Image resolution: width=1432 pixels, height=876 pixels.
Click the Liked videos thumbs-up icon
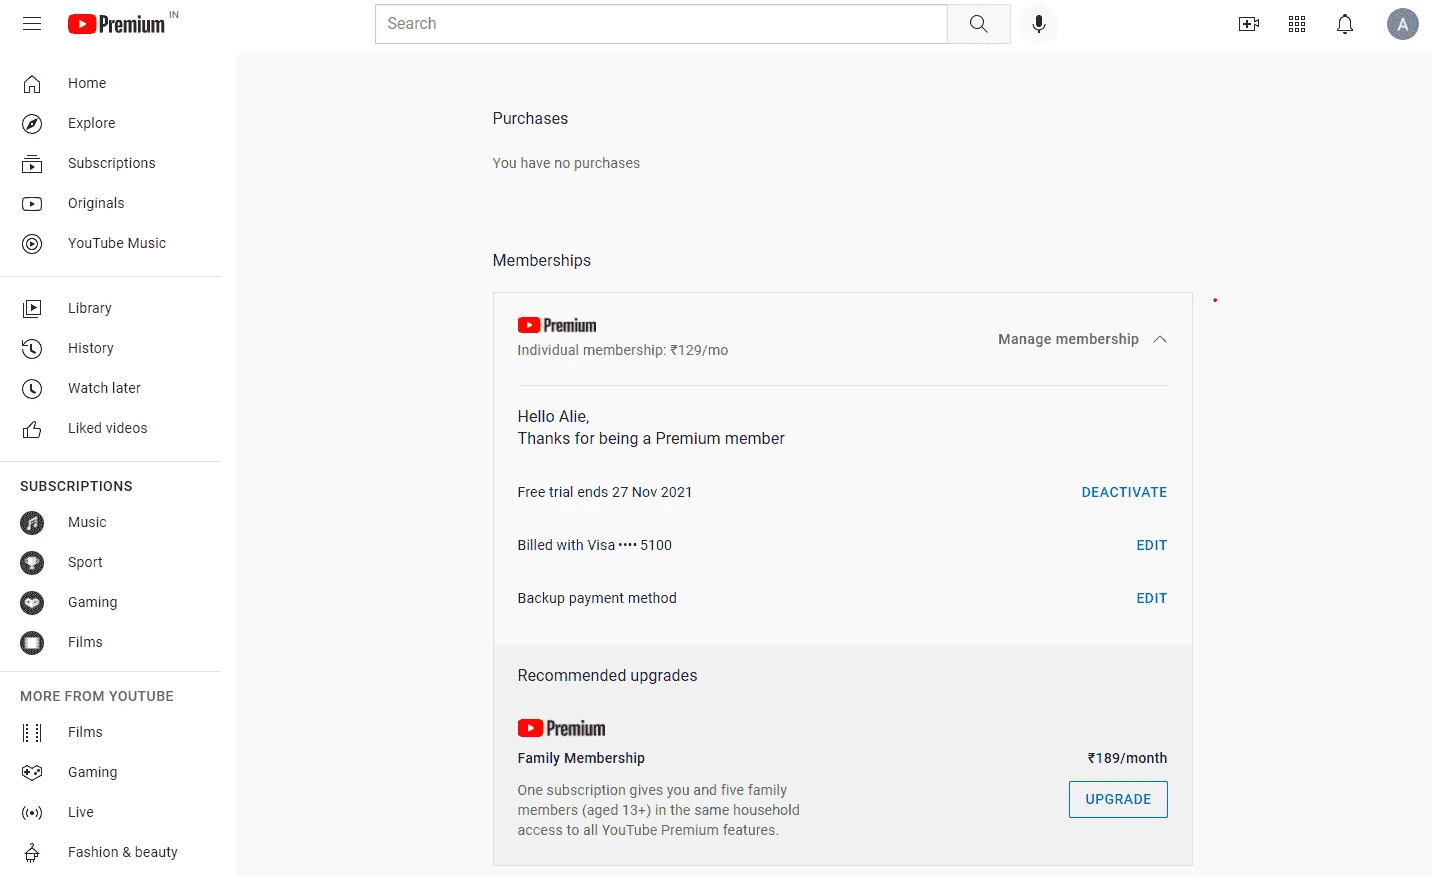click(x=32, y=429)
